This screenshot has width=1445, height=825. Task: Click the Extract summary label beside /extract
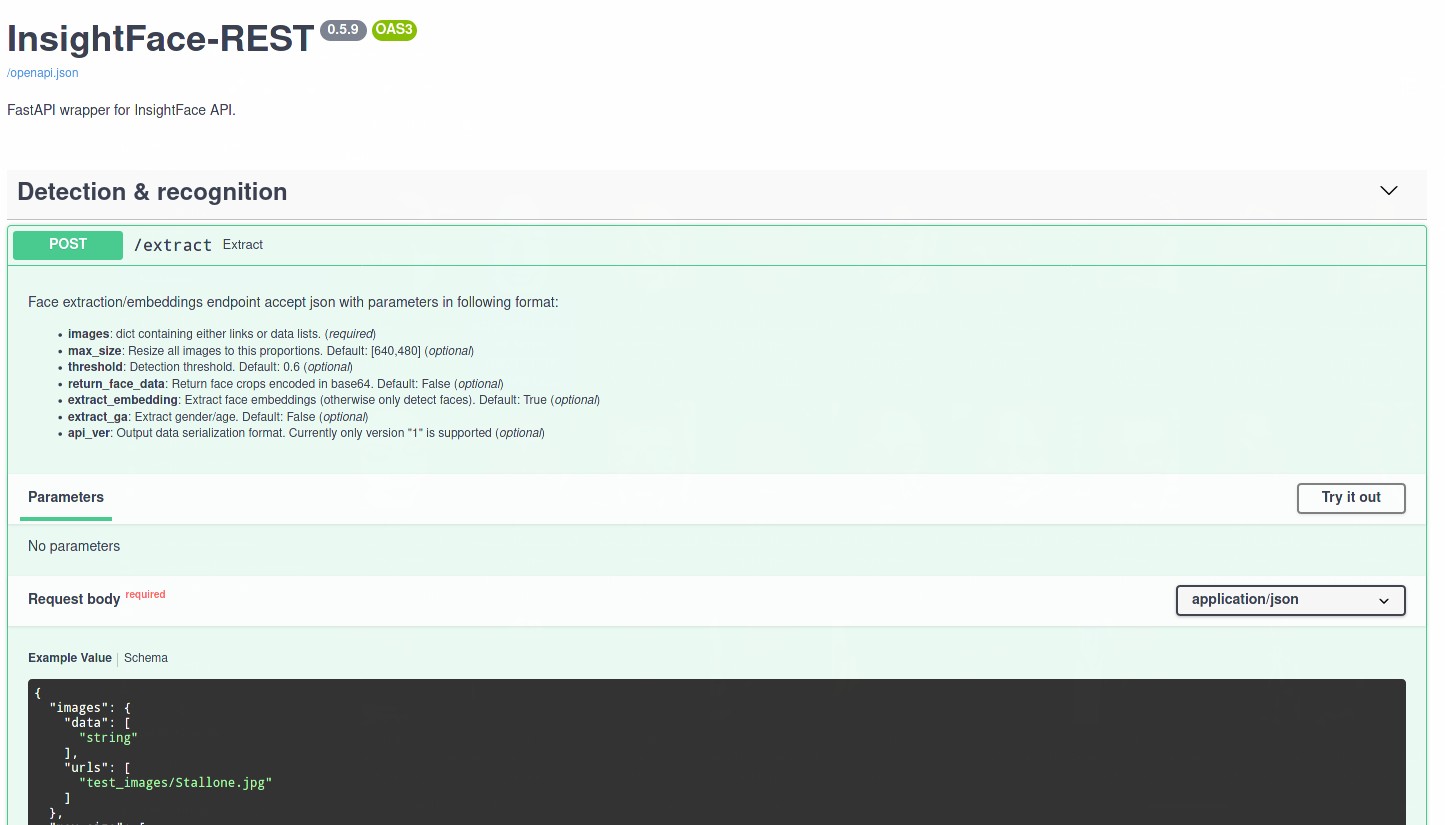point(243,245)
